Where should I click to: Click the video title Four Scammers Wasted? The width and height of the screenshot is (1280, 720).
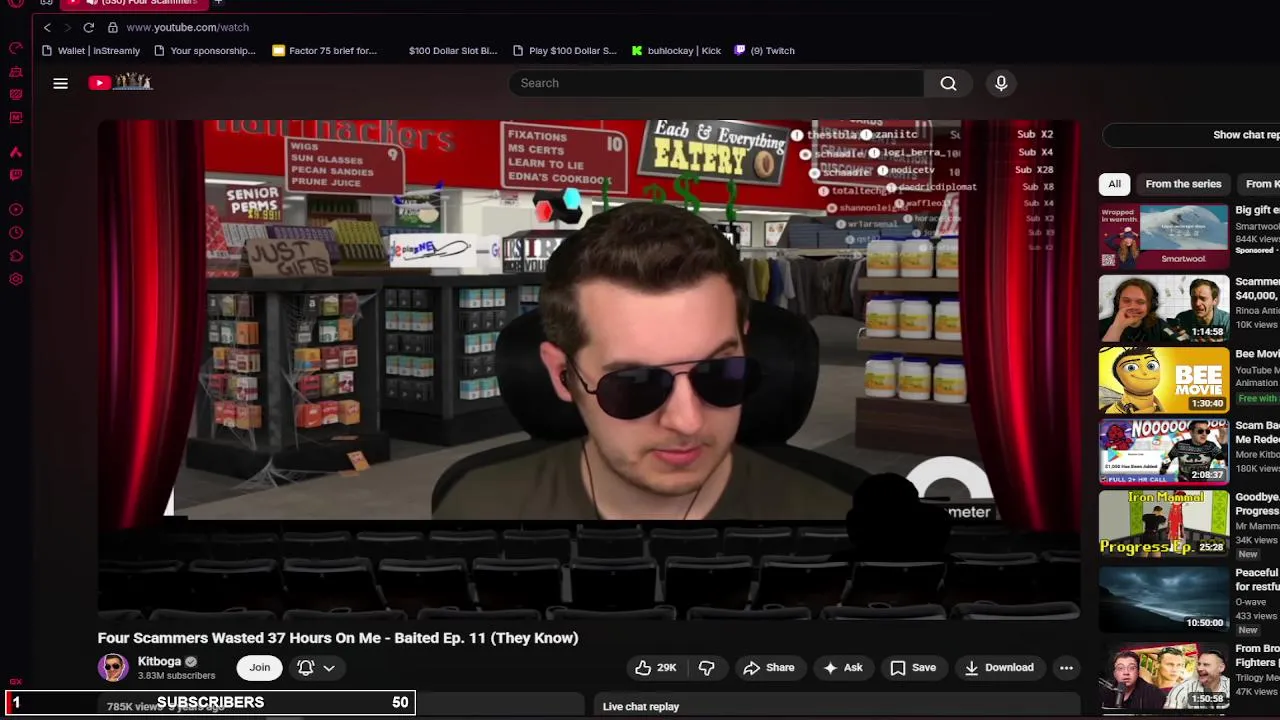coord(338,638)
